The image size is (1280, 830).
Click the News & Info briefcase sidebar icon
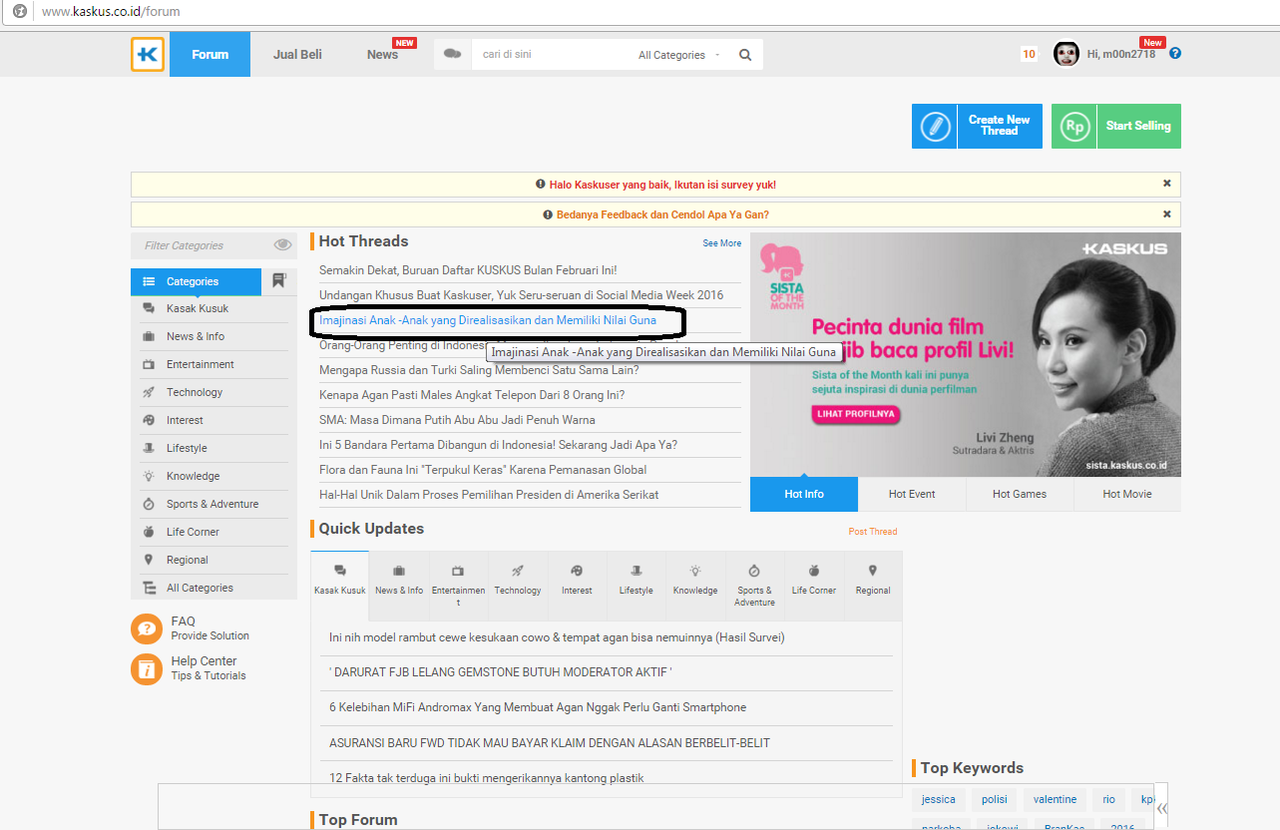[149, 337]
